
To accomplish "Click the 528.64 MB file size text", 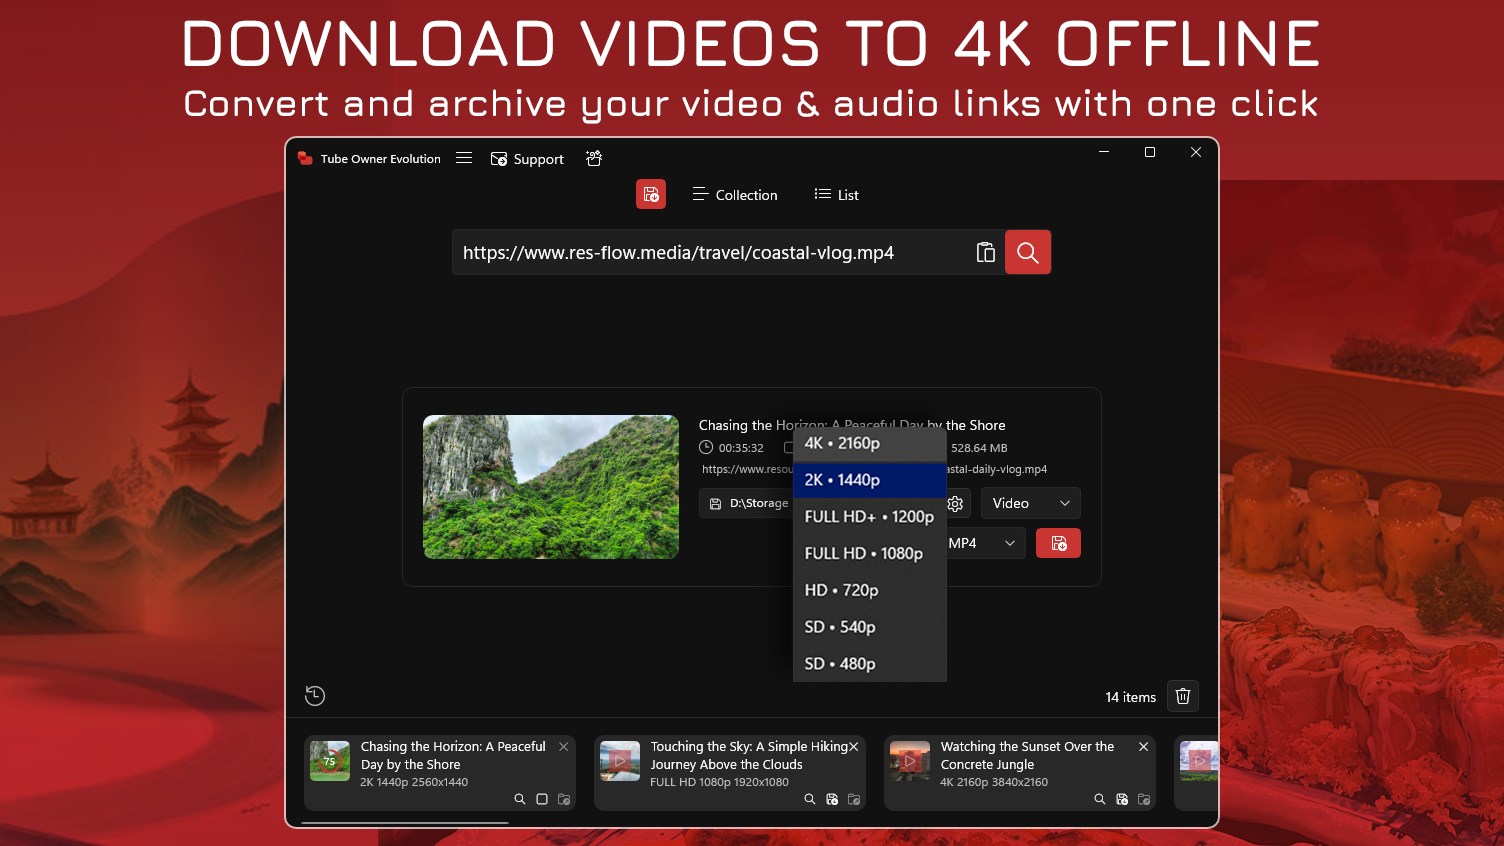I will [x=979, y=448].
